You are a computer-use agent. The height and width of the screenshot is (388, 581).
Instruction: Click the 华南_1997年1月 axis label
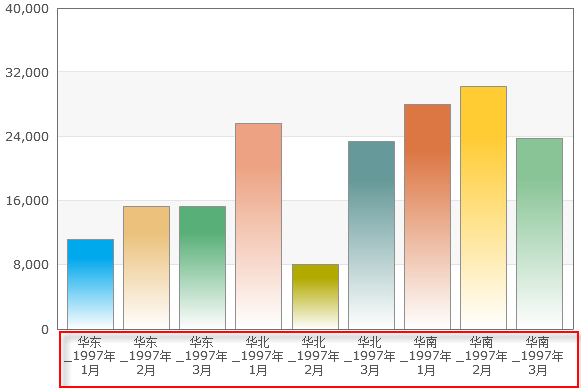[426, 356]
